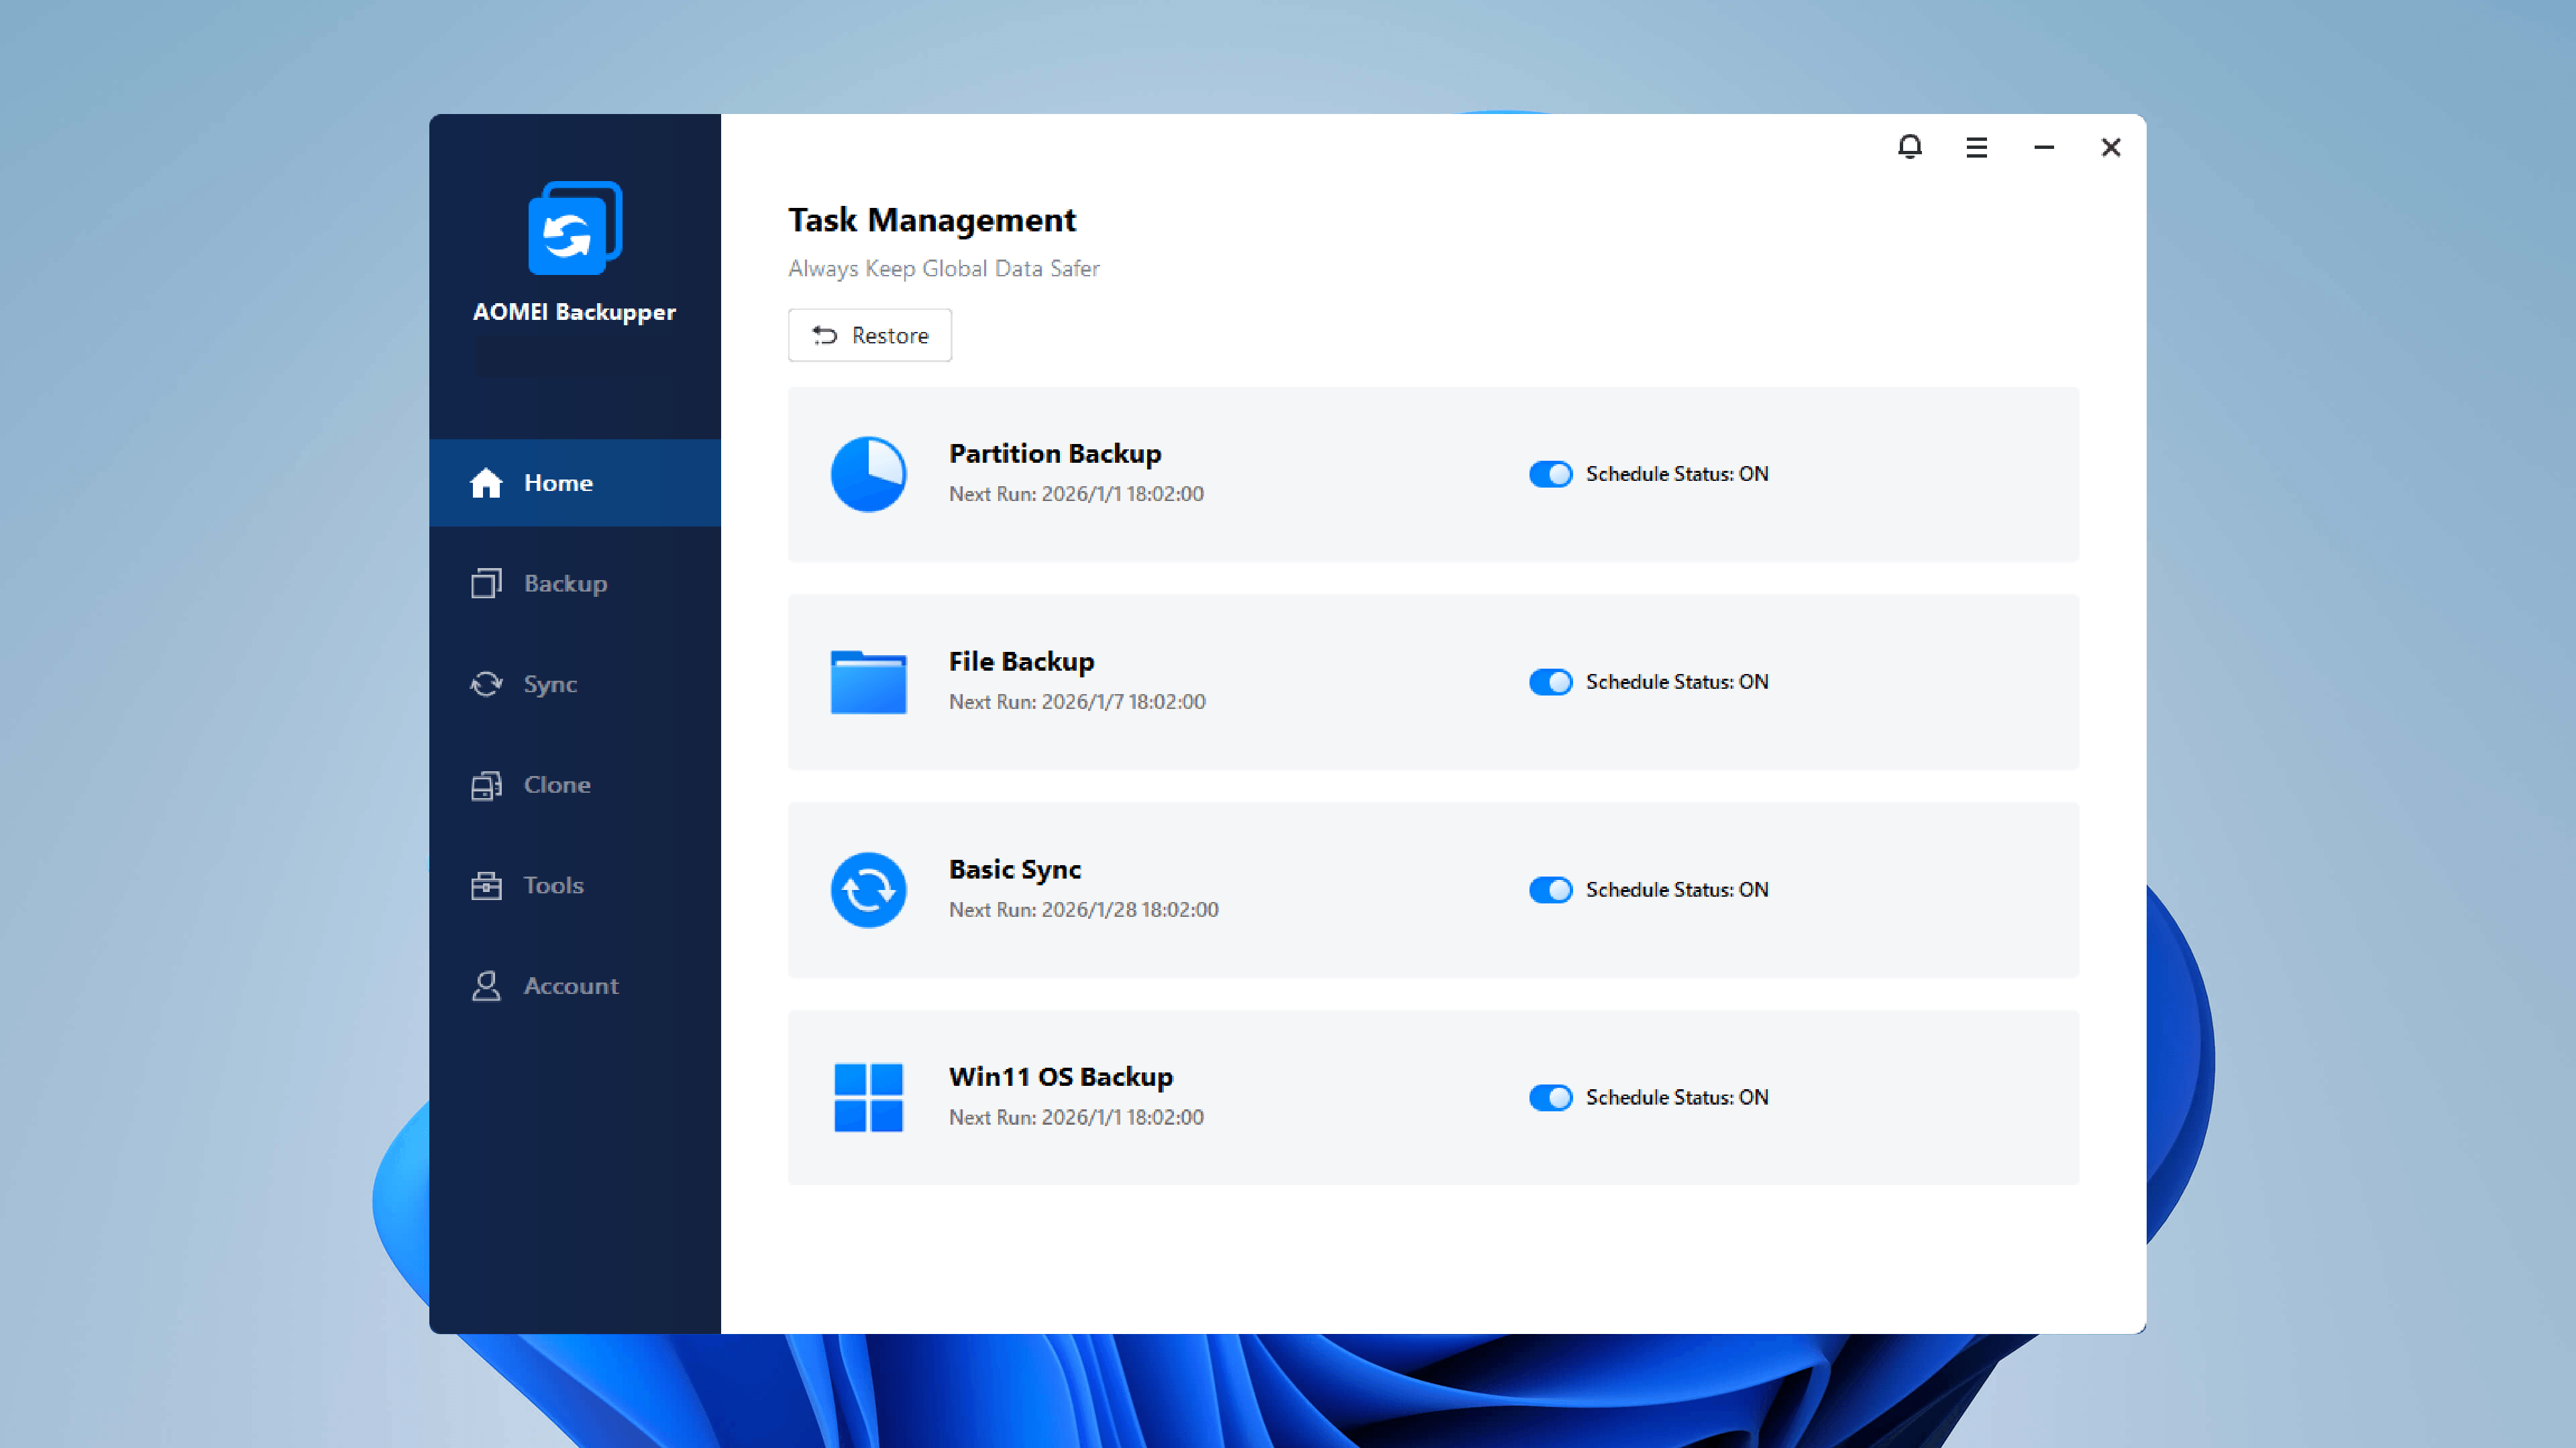
Task: Click the AOMEI Backupper logo
Action: pos(575,228)
